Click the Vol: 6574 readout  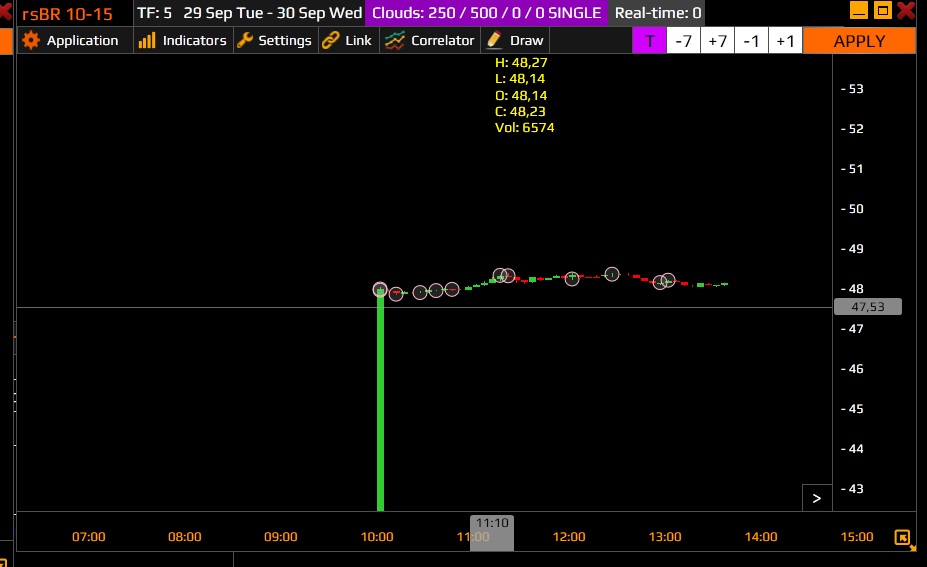(524, 128)
